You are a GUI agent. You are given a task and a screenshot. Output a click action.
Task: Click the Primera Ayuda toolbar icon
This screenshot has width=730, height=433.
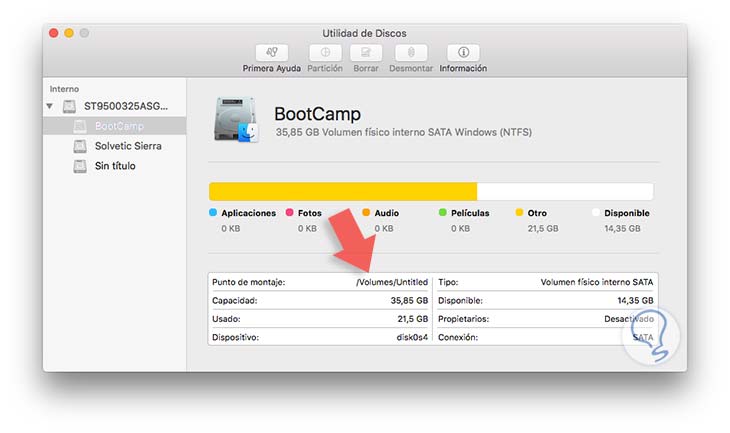[x=271, y=53]
